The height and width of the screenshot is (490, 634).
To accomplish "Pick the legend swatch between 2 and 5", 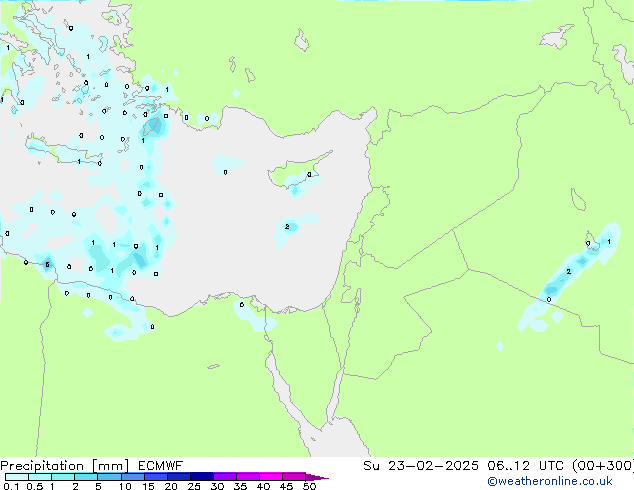I will pyautogui.click(x=86, y=477).
